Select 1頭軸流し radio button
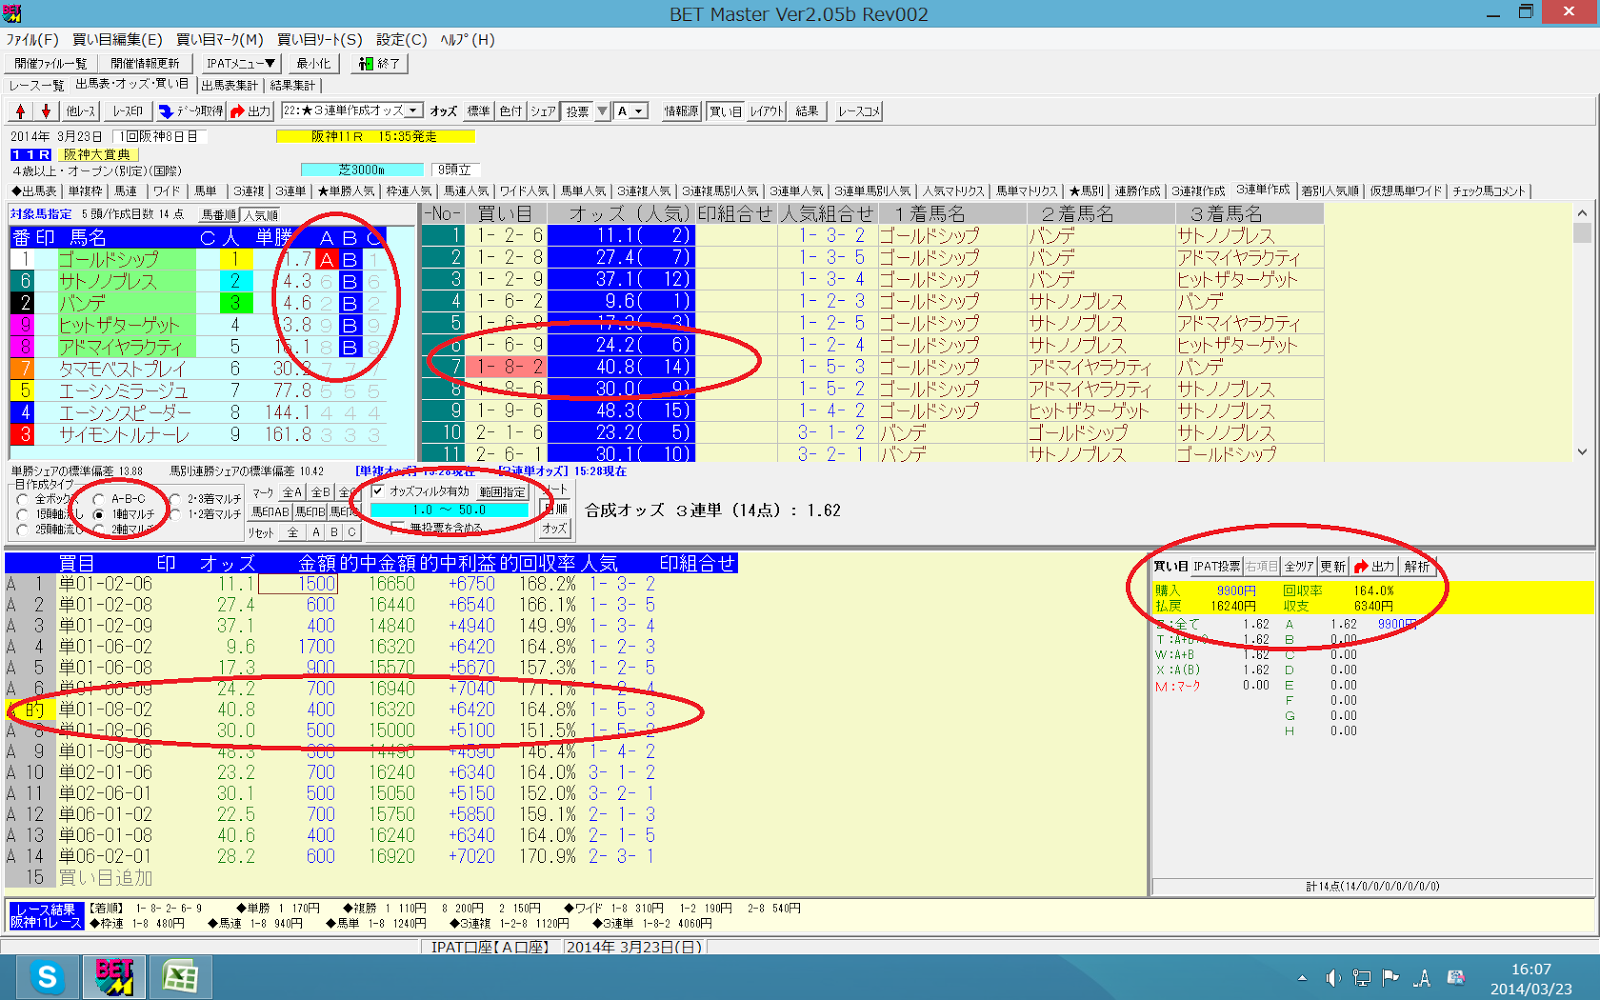1600x1000 pixels. pos(22,514)
